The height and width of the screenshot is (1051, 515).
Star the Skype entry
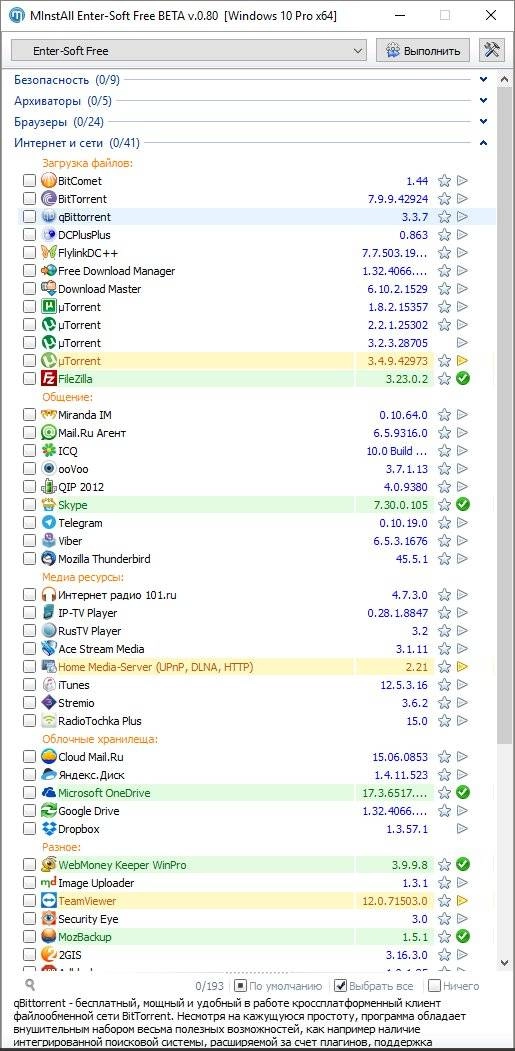pyautogui.click(x=444, y=505)
